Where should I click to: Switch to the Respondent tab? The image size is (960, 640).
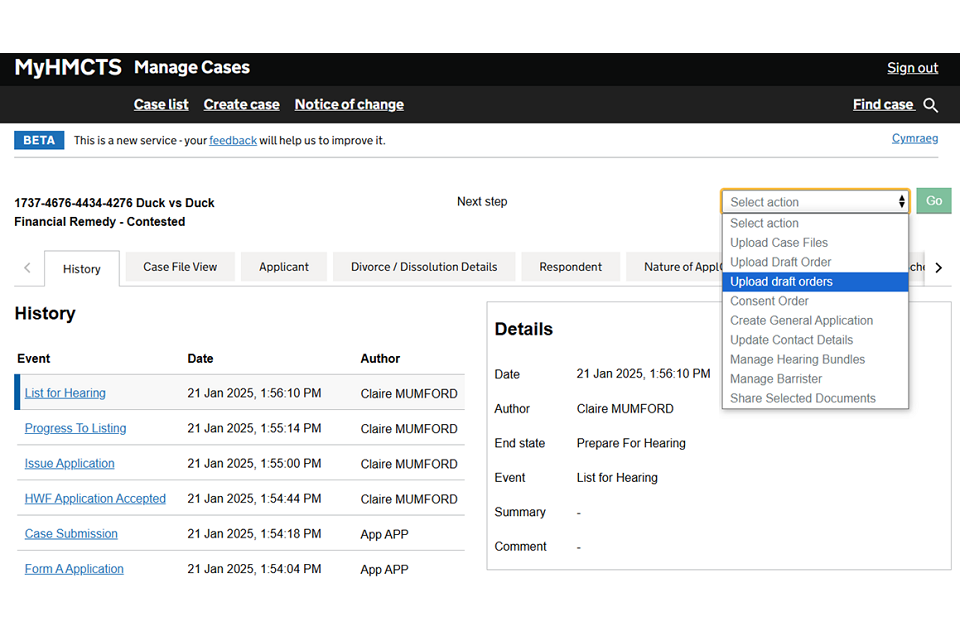coord(570,267)
